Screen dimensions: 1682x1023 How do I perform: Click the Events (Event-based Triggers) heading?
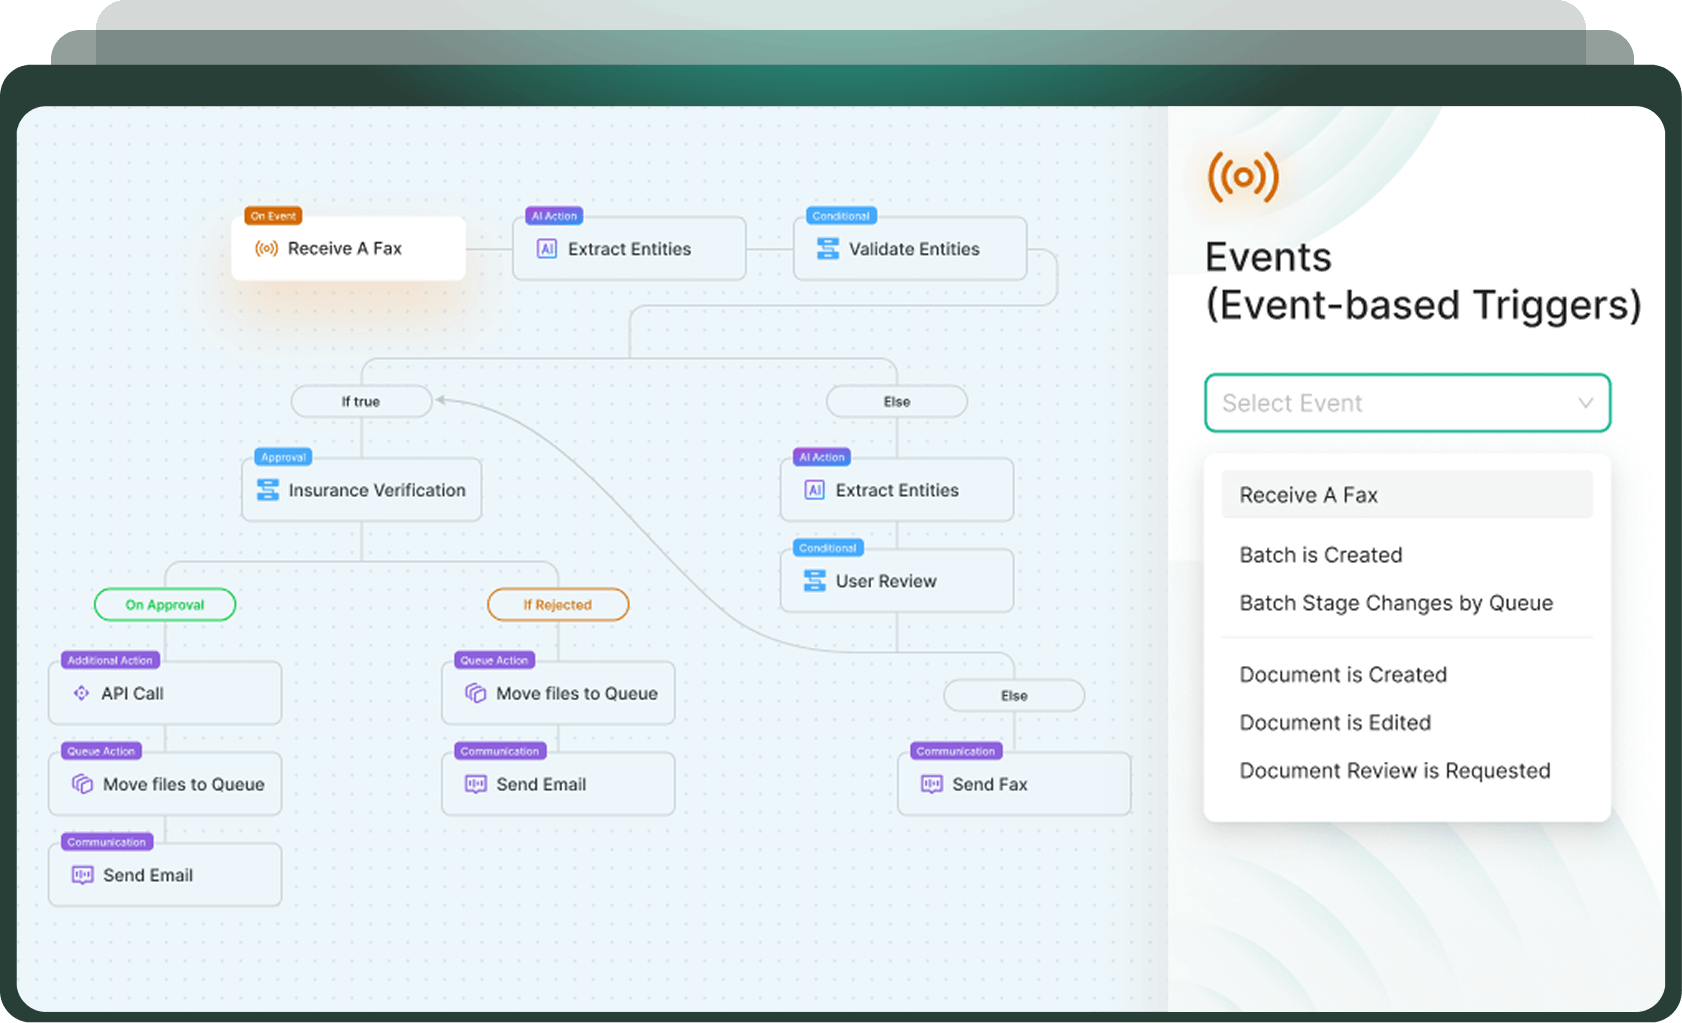(1423, 281)
